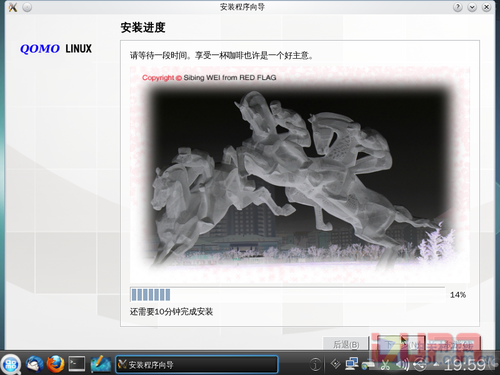Image resolution: width=500 pixels, height=375 pixels.
Task: Click the 19:59 clock
Action: pos(465,365)
